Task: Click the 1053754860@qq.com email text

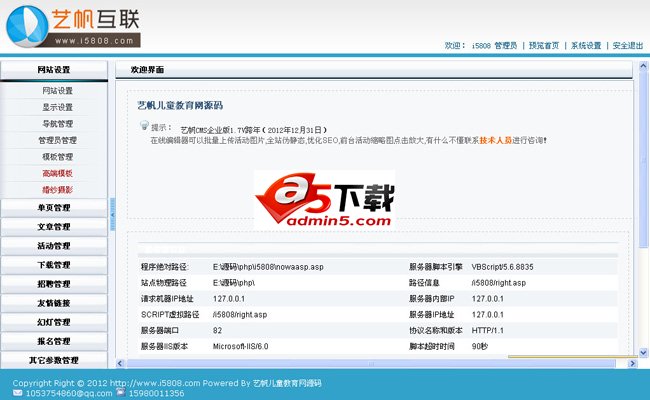Action: (69, 393)
